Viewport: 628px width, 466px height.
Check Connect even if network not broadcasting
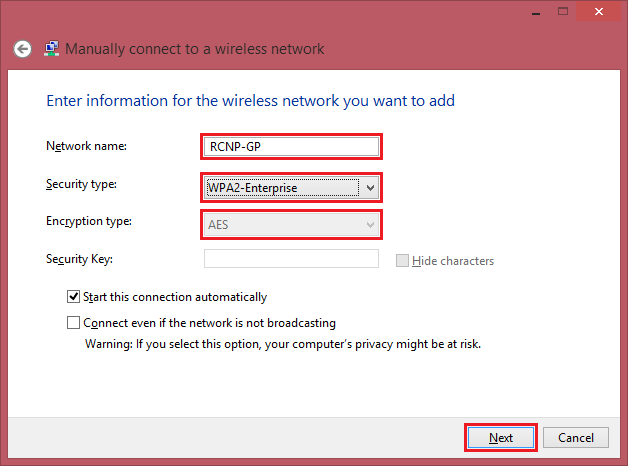pyautogui.click(x=73, y=323)
